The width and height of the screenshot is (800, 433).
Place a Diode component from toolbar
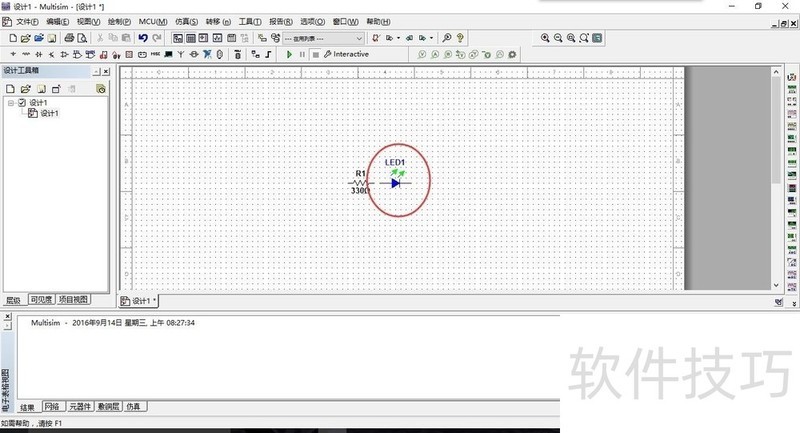(39, 54)
